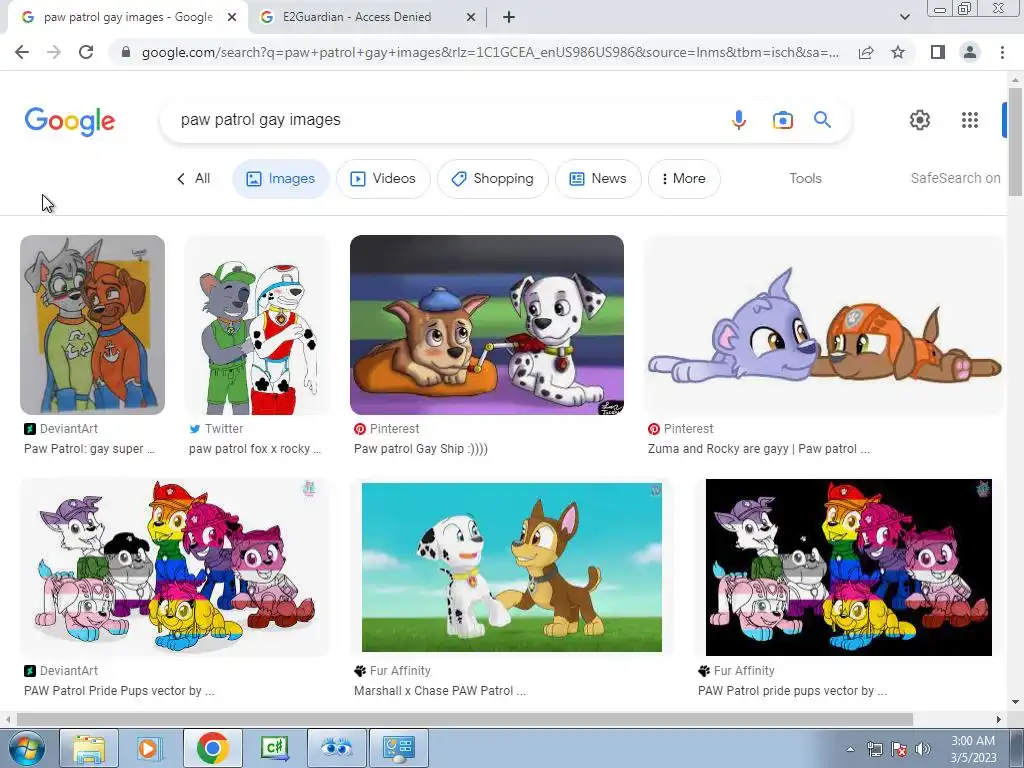Open the eyes icon app on taskbar
The height and width of the screenshot is (768, 1024).
pos(336,748)
